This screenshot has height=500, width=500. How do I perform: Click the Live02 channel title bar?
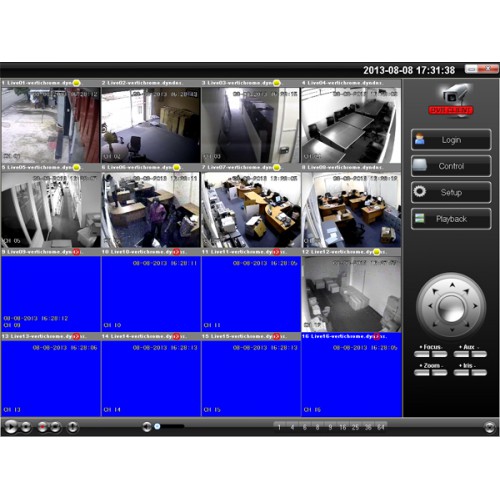click(x=151, y=83)
